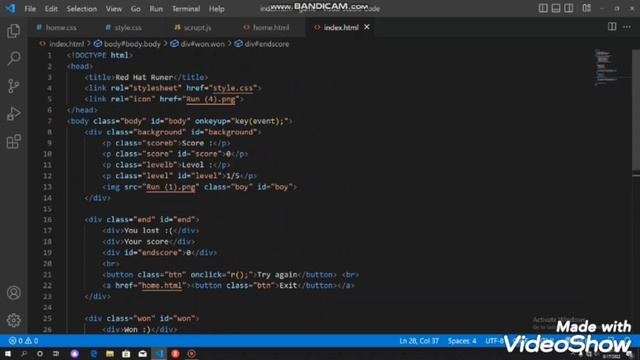The width and height of the screenshot is (640, 360).
Task: Open the Run and Debug view
Action: click(13, 114)
